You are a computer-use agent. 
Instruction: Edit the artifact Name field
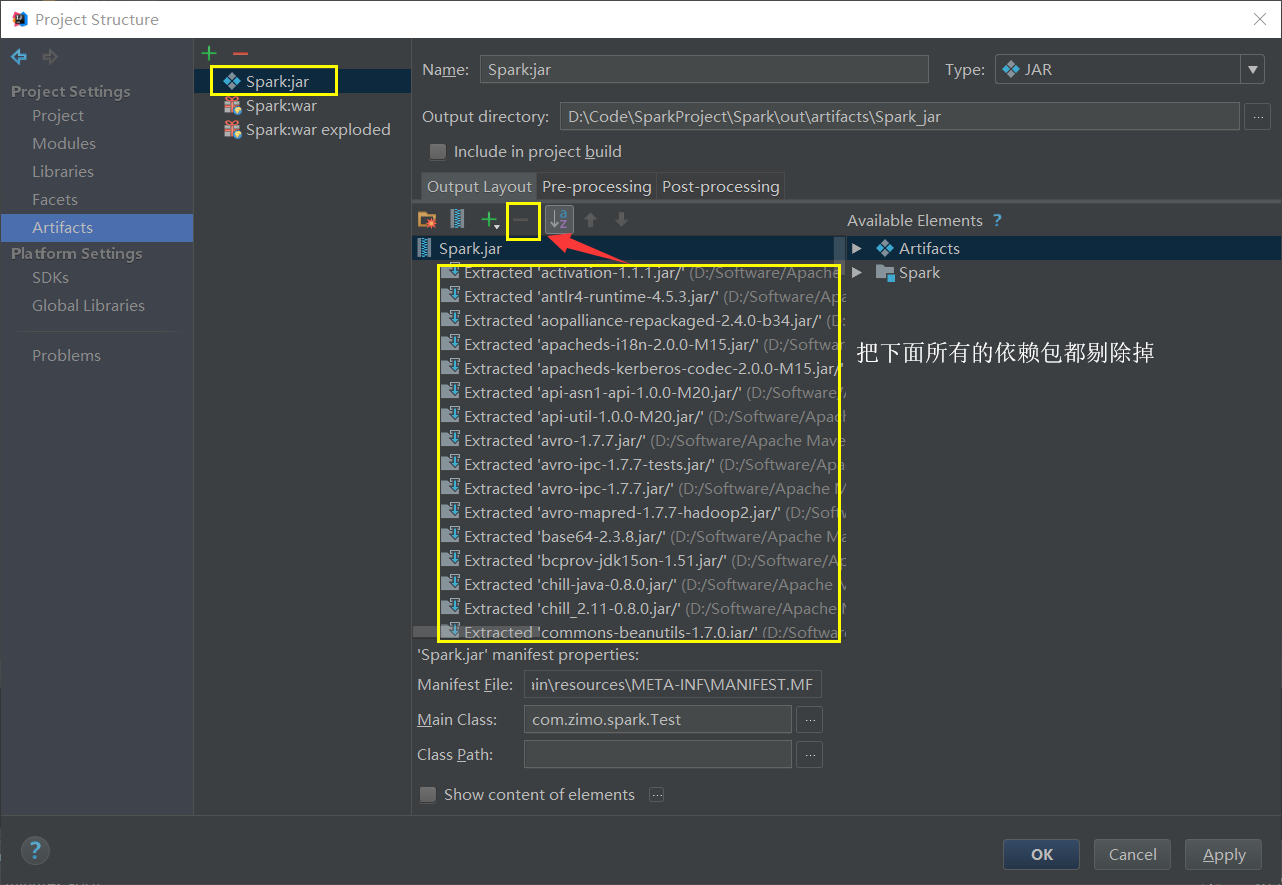704,69
